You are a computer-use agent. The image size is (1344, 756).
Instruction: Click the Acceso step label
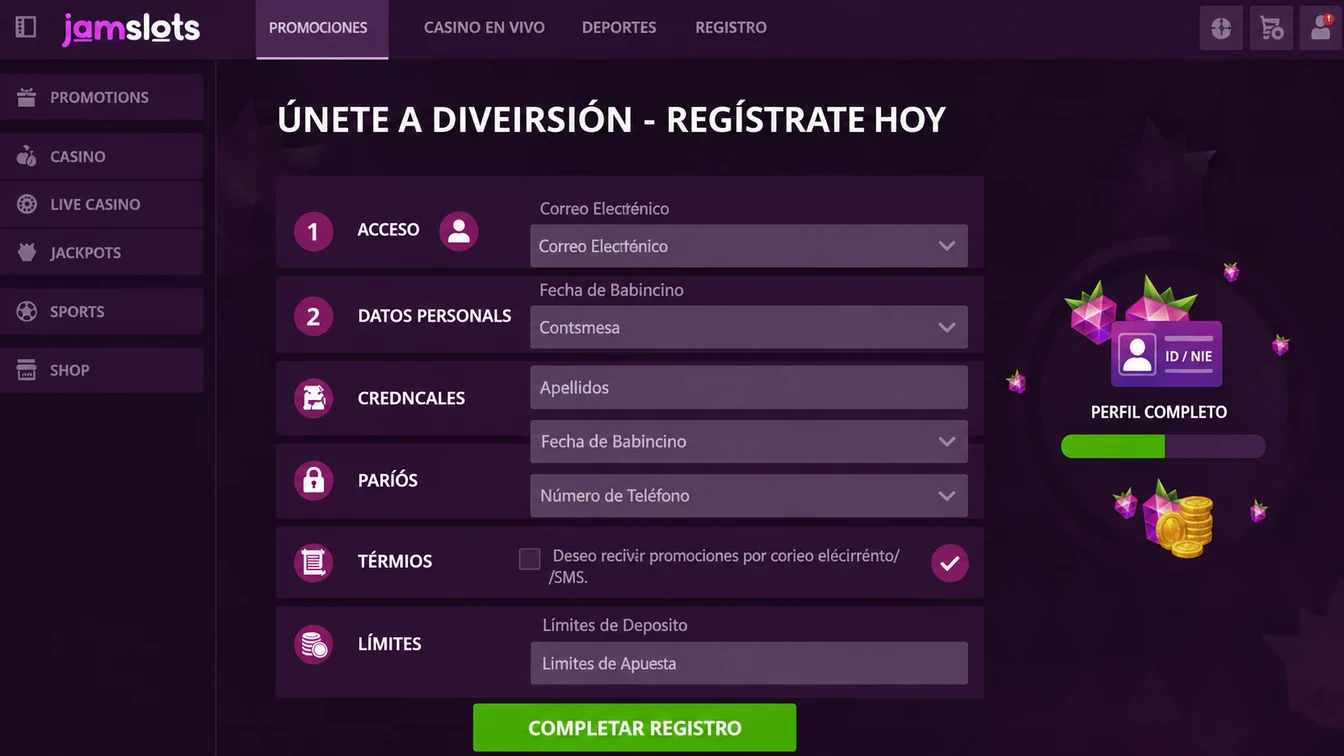(x=388, y=229)
